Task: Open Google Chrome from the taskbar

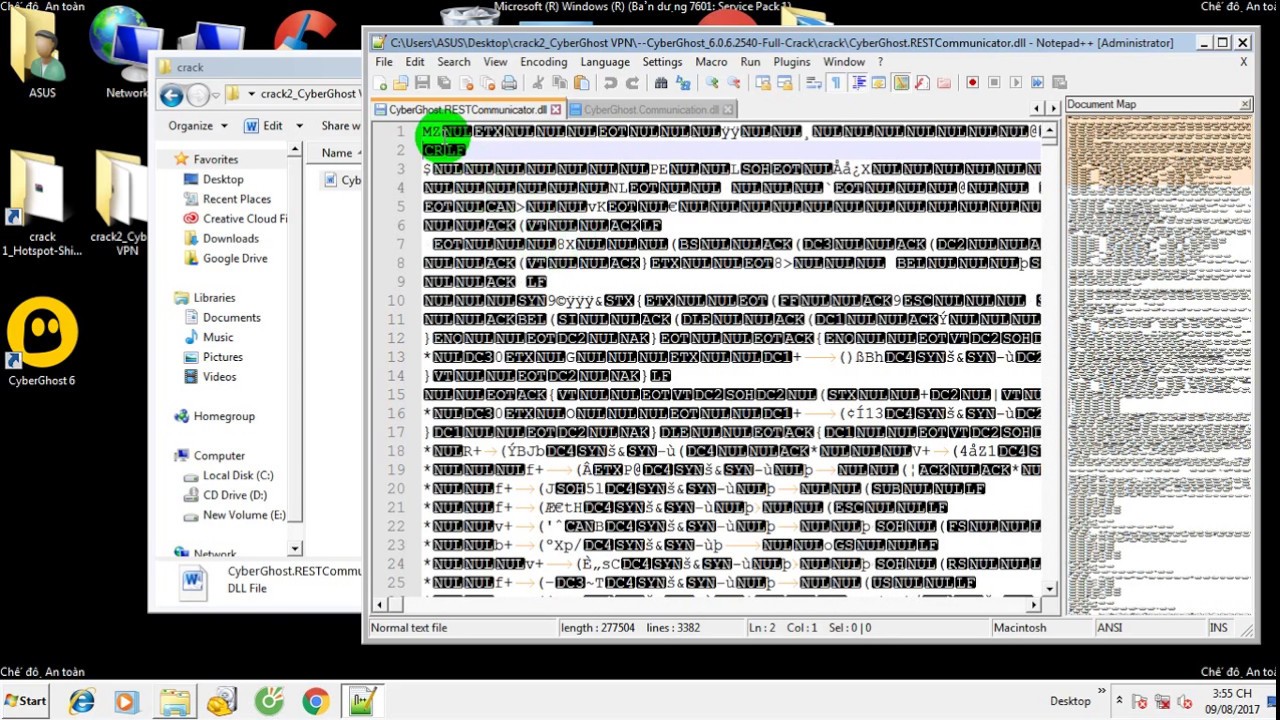Action: tap(316, 701)
